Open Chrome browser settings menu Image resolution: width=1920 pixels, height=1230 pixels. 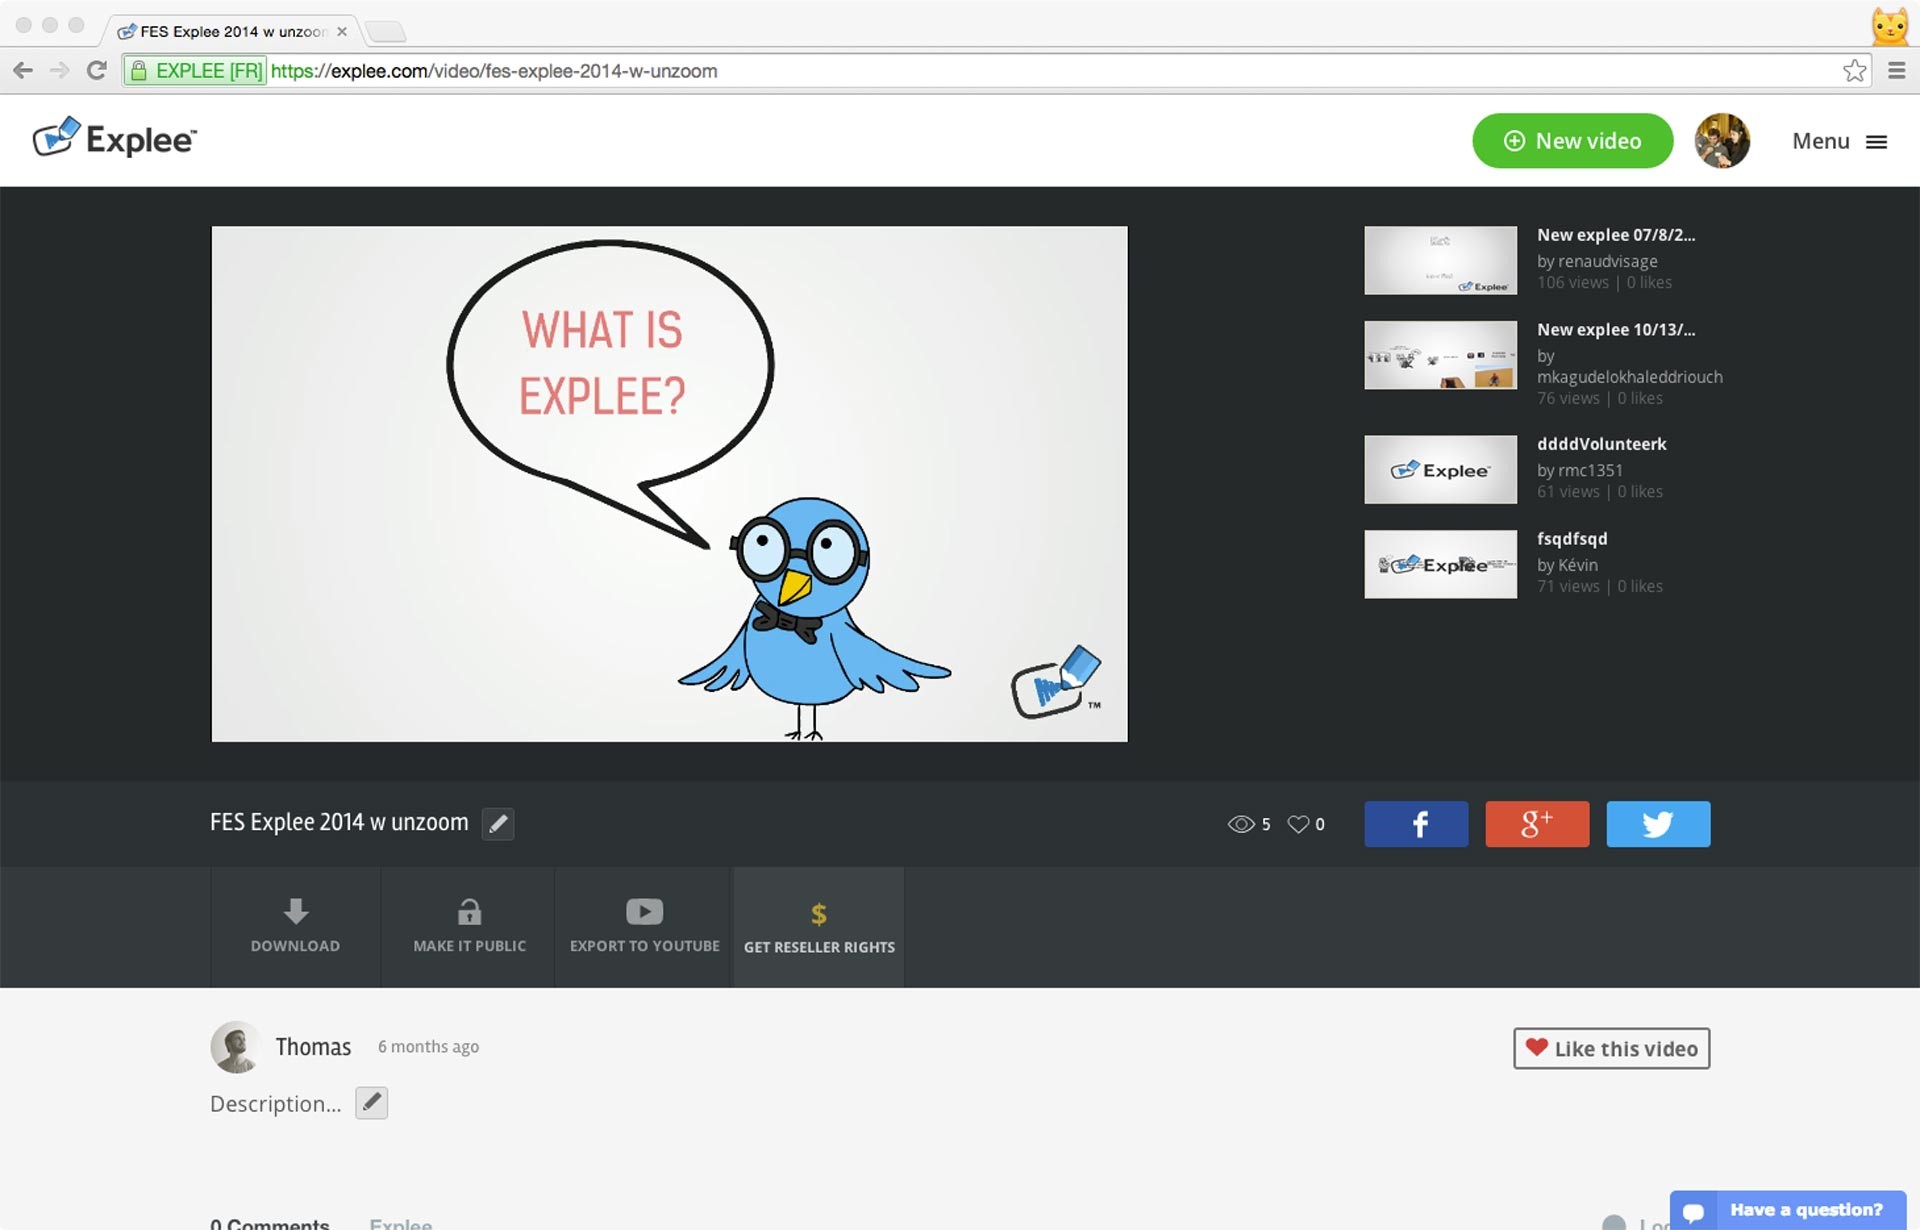coord(1896,71)
